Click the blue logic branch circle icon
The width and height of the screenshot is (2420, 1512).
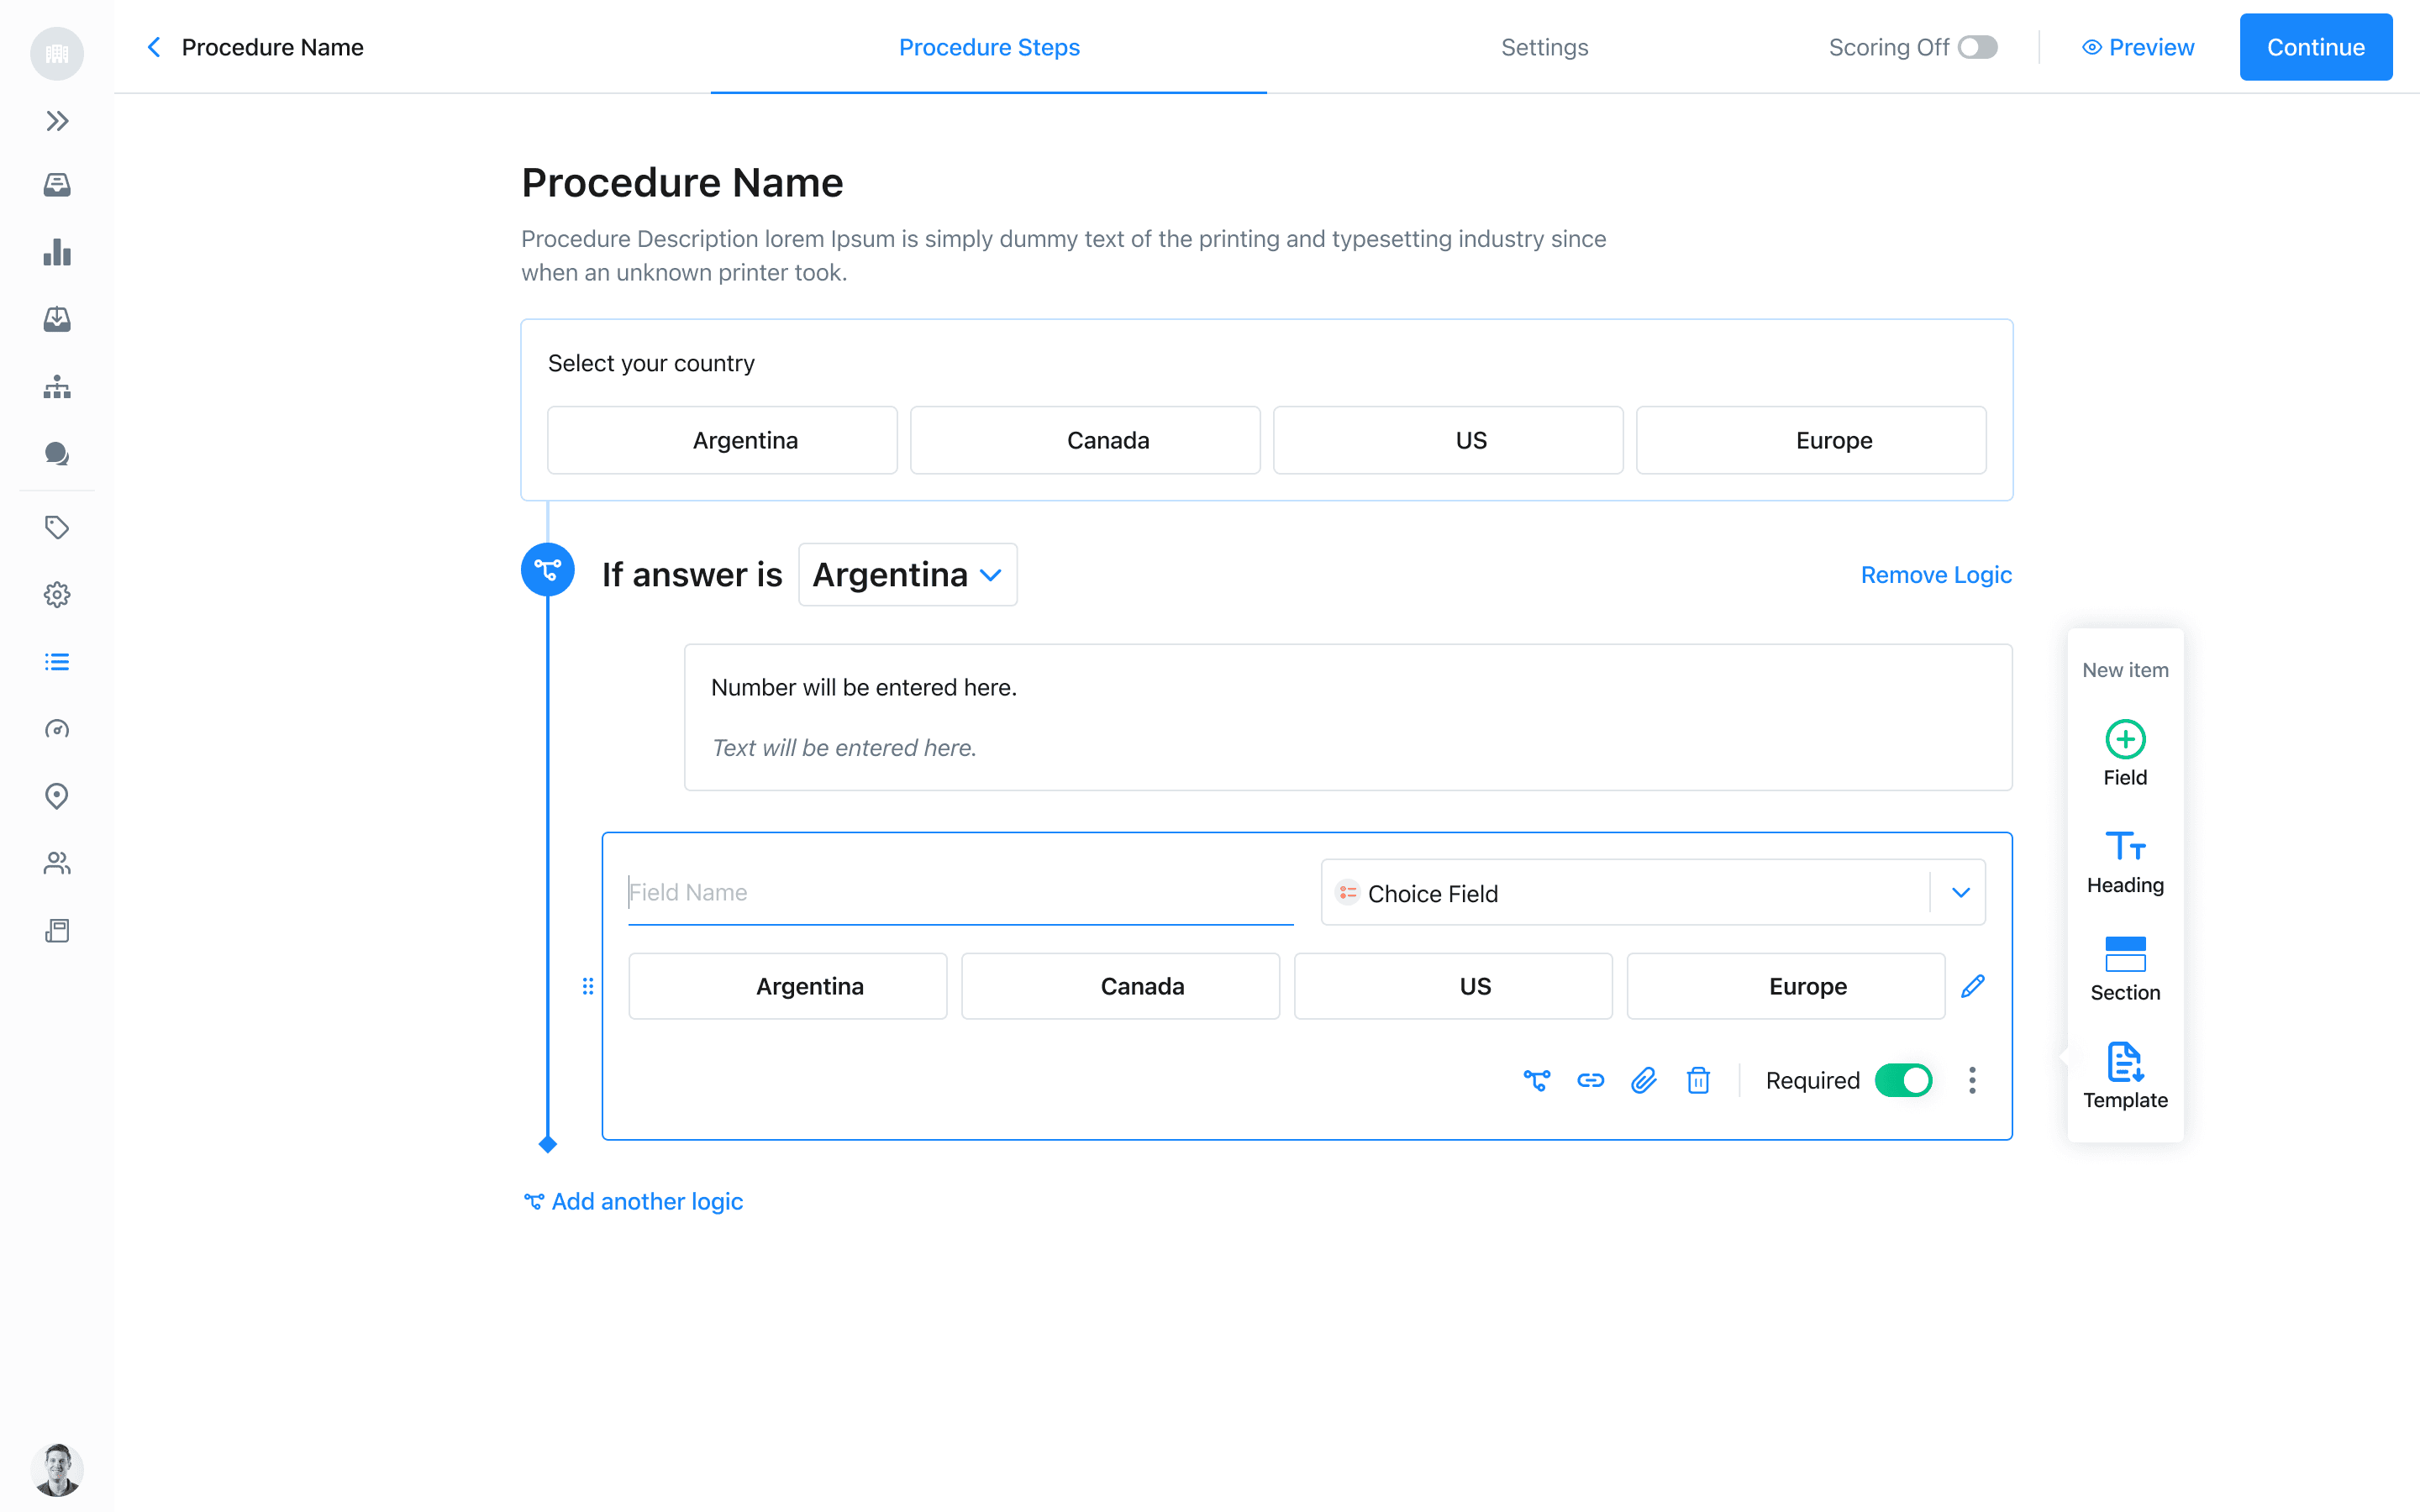point(548,570)
